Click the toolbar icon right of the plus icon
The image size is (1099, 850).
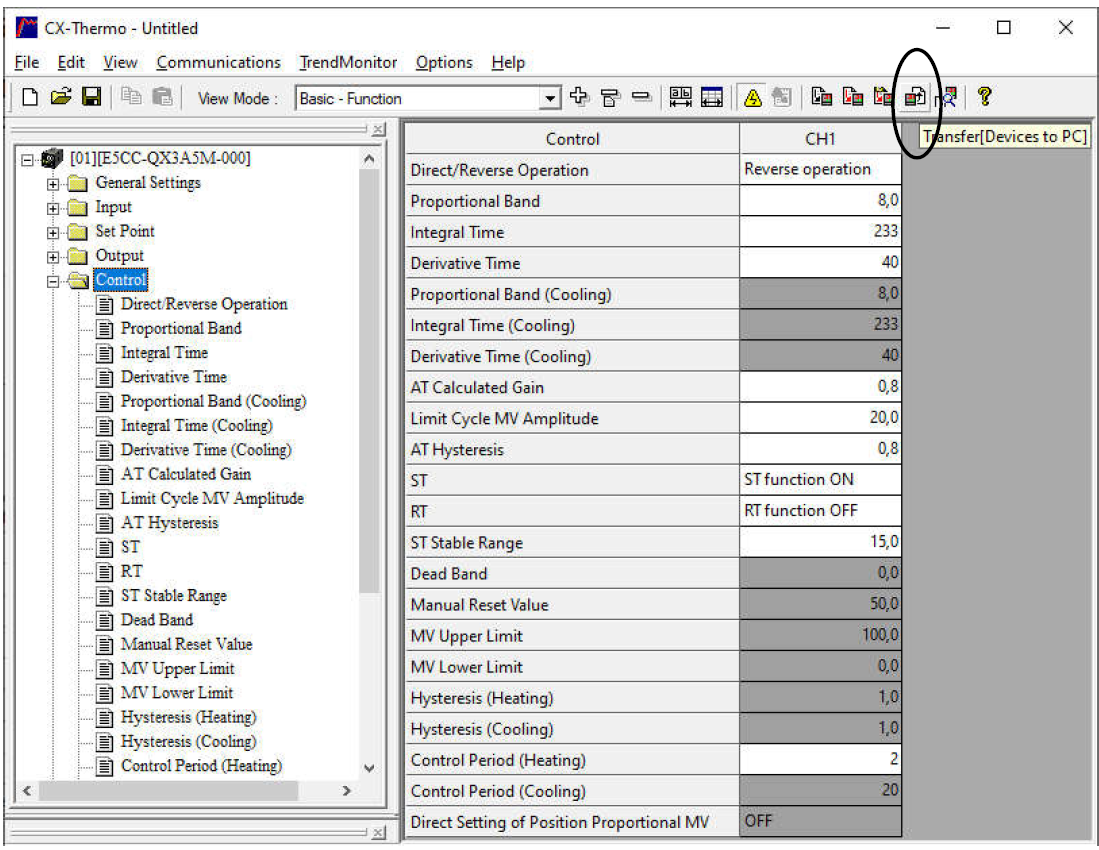(610, 97)
